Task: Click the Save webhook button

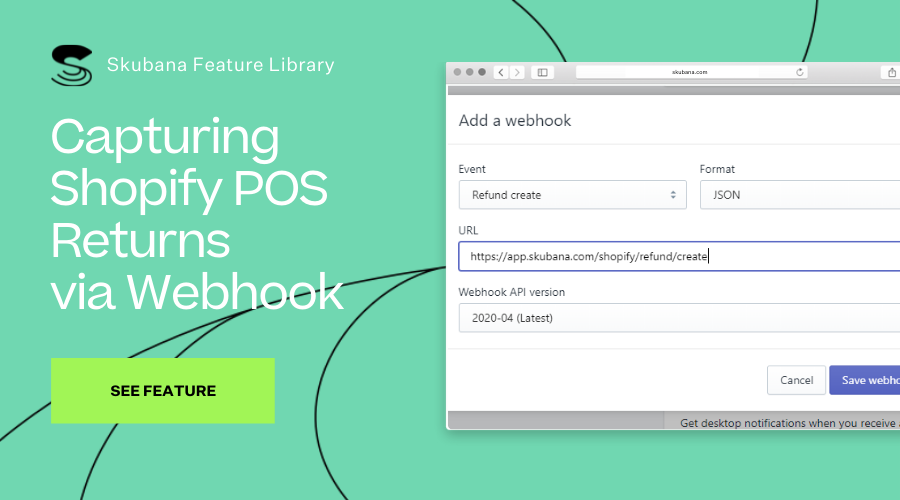Action: click(x=864, y=380)
